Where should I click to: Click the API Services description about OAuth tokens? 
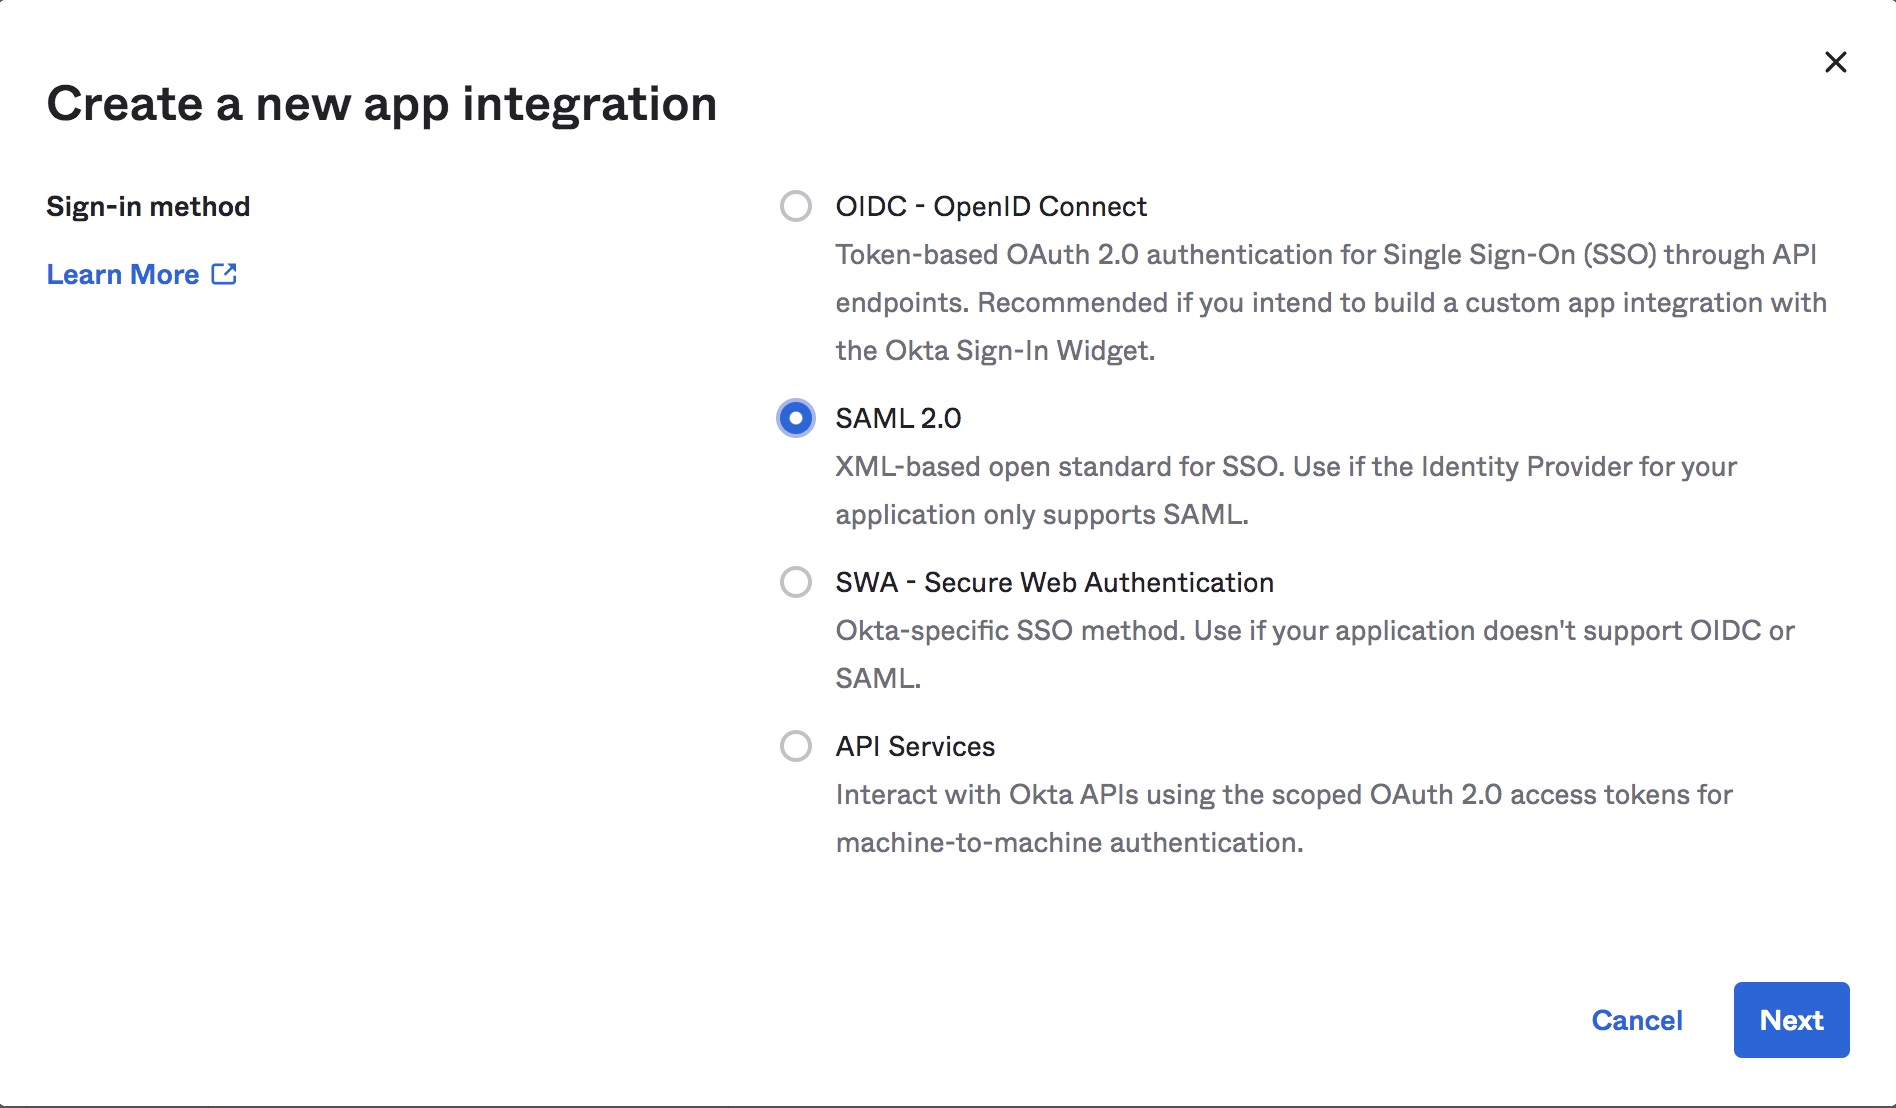pos(1280,818)
